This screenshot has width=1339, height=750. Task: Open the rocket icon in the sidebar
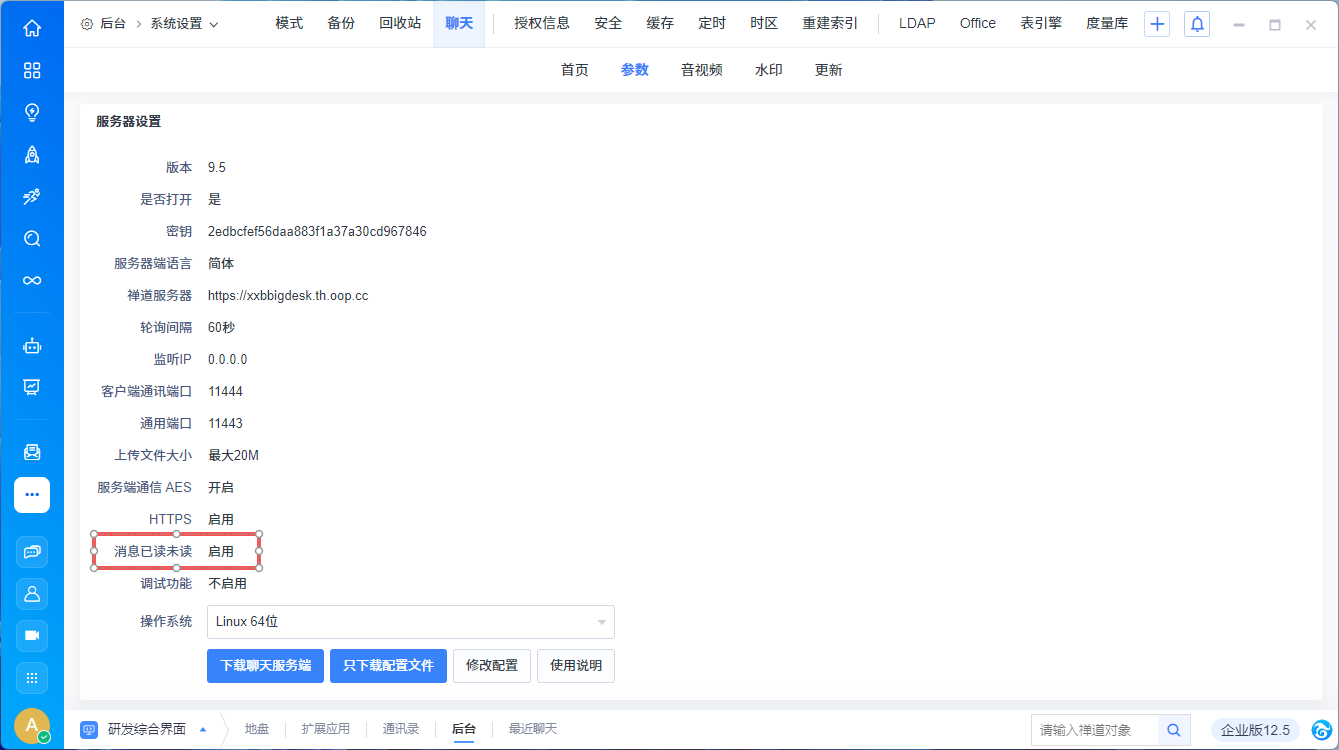coord(32,154)
